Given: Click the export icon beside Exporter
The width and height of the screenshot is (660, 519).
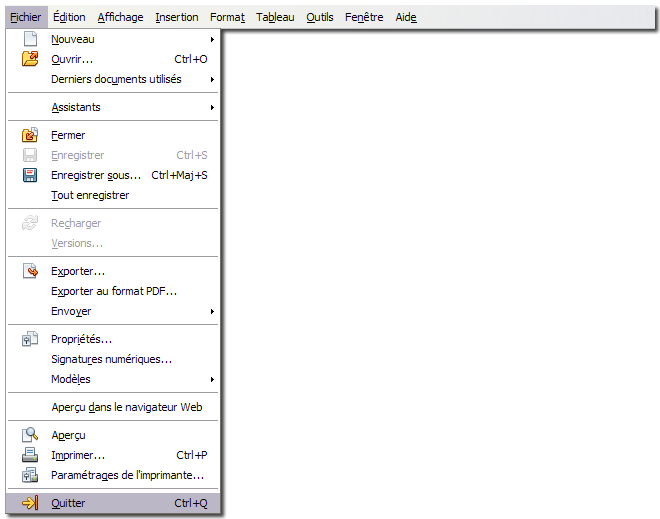Looking at the screenshot, I should (30, 271).
